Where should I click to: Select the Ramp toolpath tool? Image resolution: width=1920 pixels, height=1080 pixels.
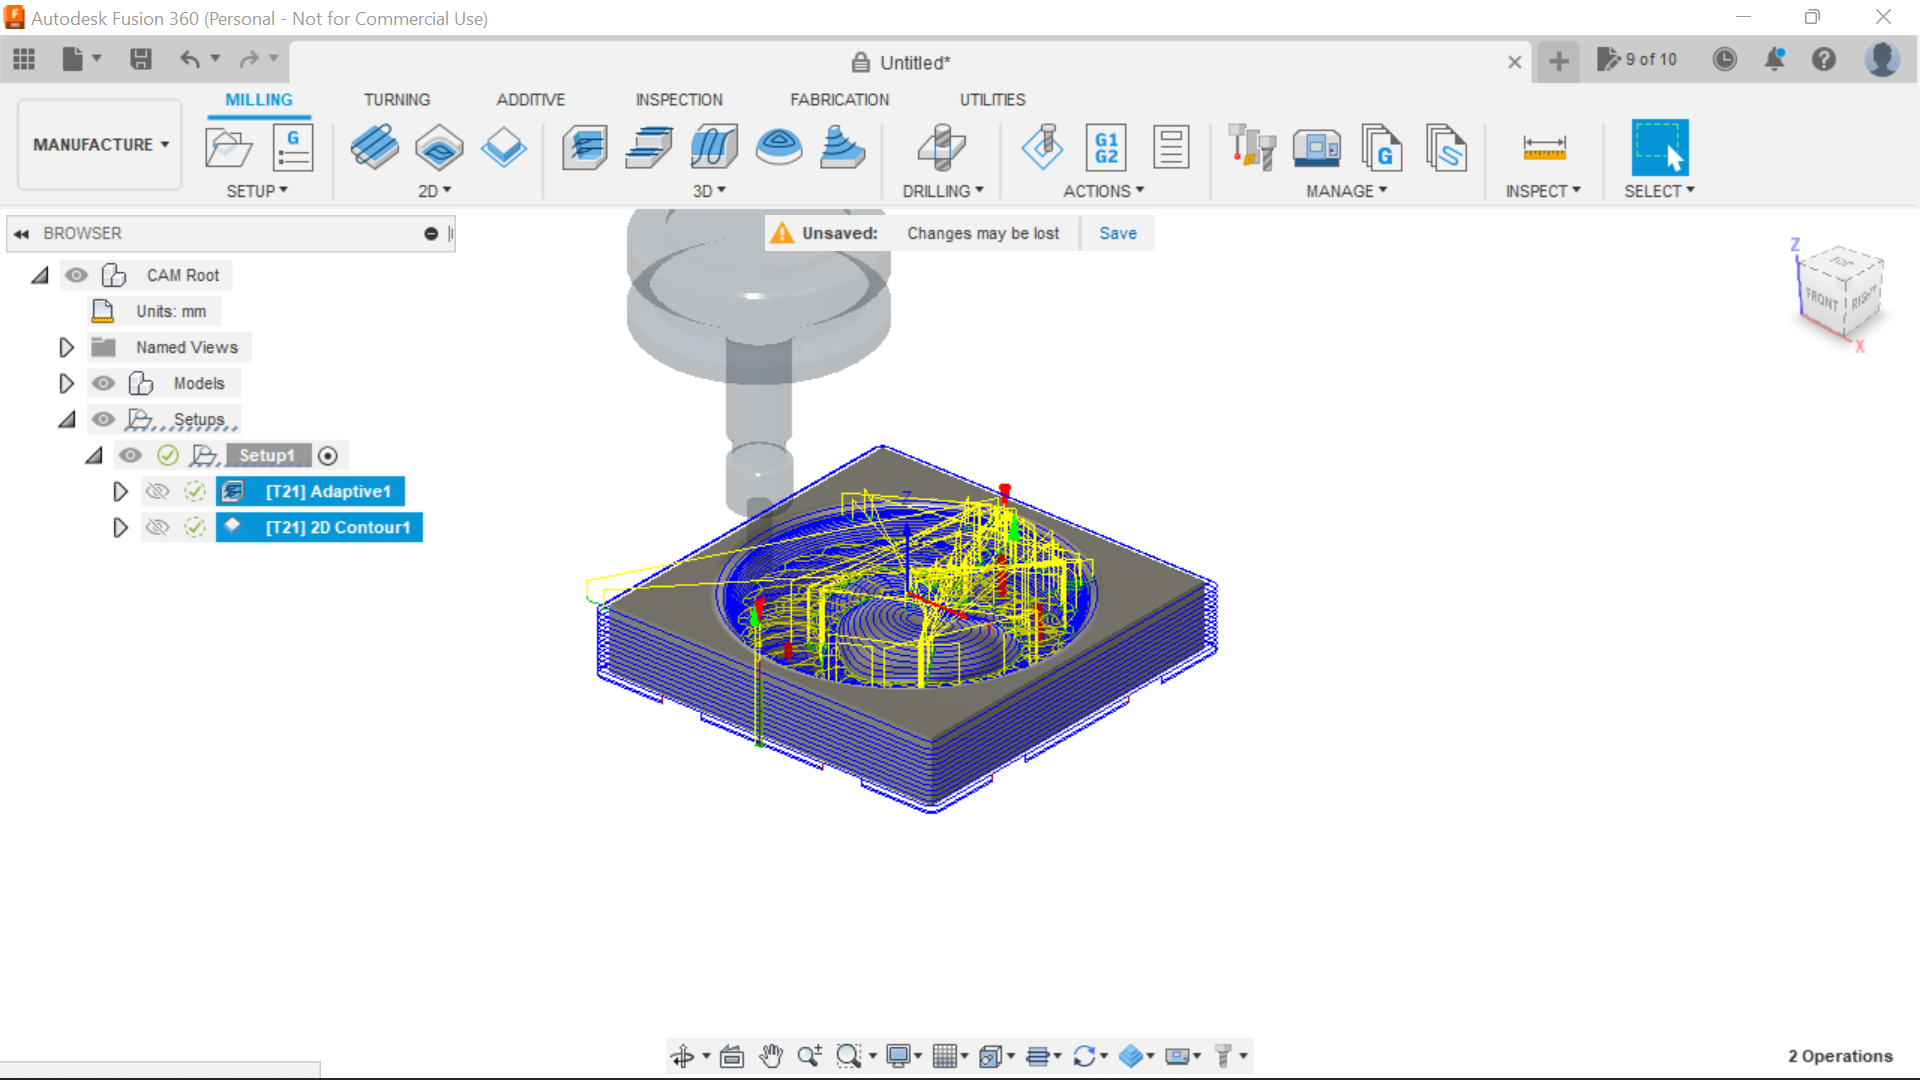[x=843, y=148]
